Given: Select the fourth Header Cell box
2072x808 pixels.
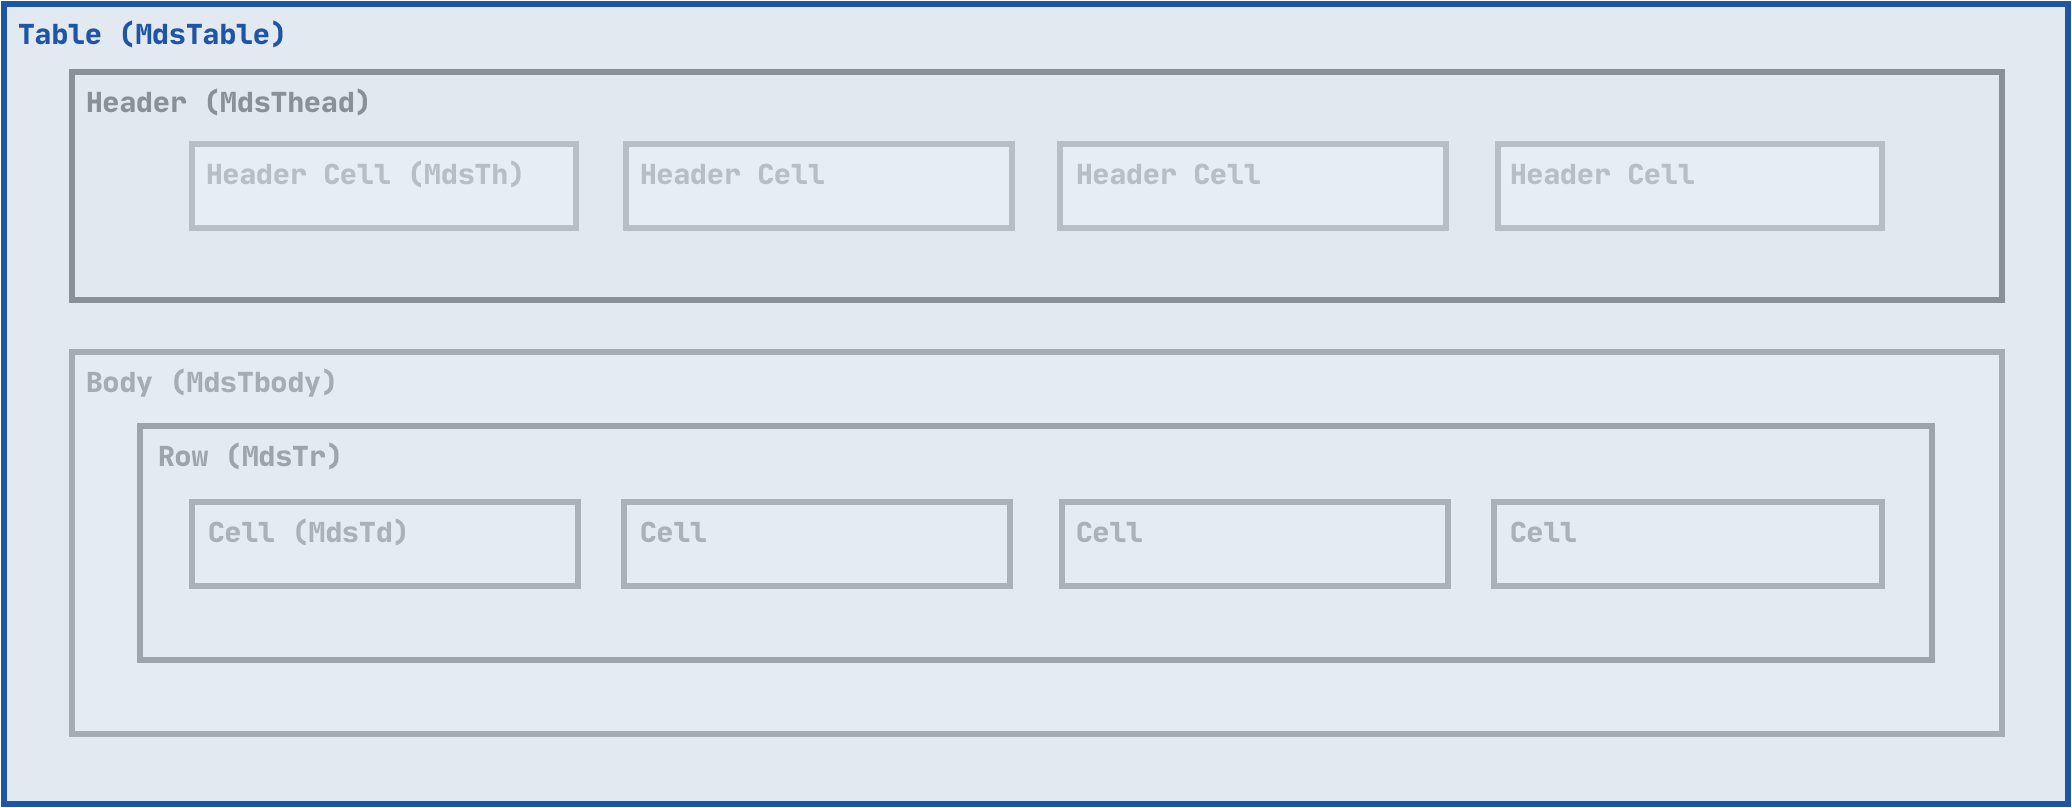Looking at the screenshot, I should (x=1689, y=186).
